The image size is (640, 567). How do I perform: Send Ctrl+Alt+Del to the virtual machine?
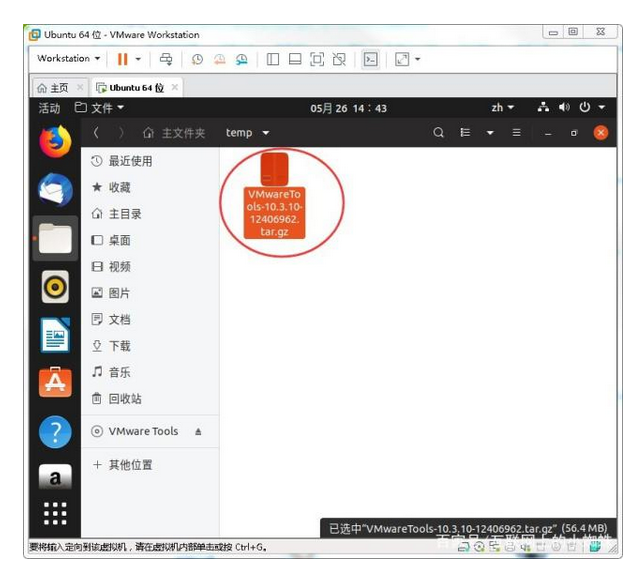click(166, 59)
